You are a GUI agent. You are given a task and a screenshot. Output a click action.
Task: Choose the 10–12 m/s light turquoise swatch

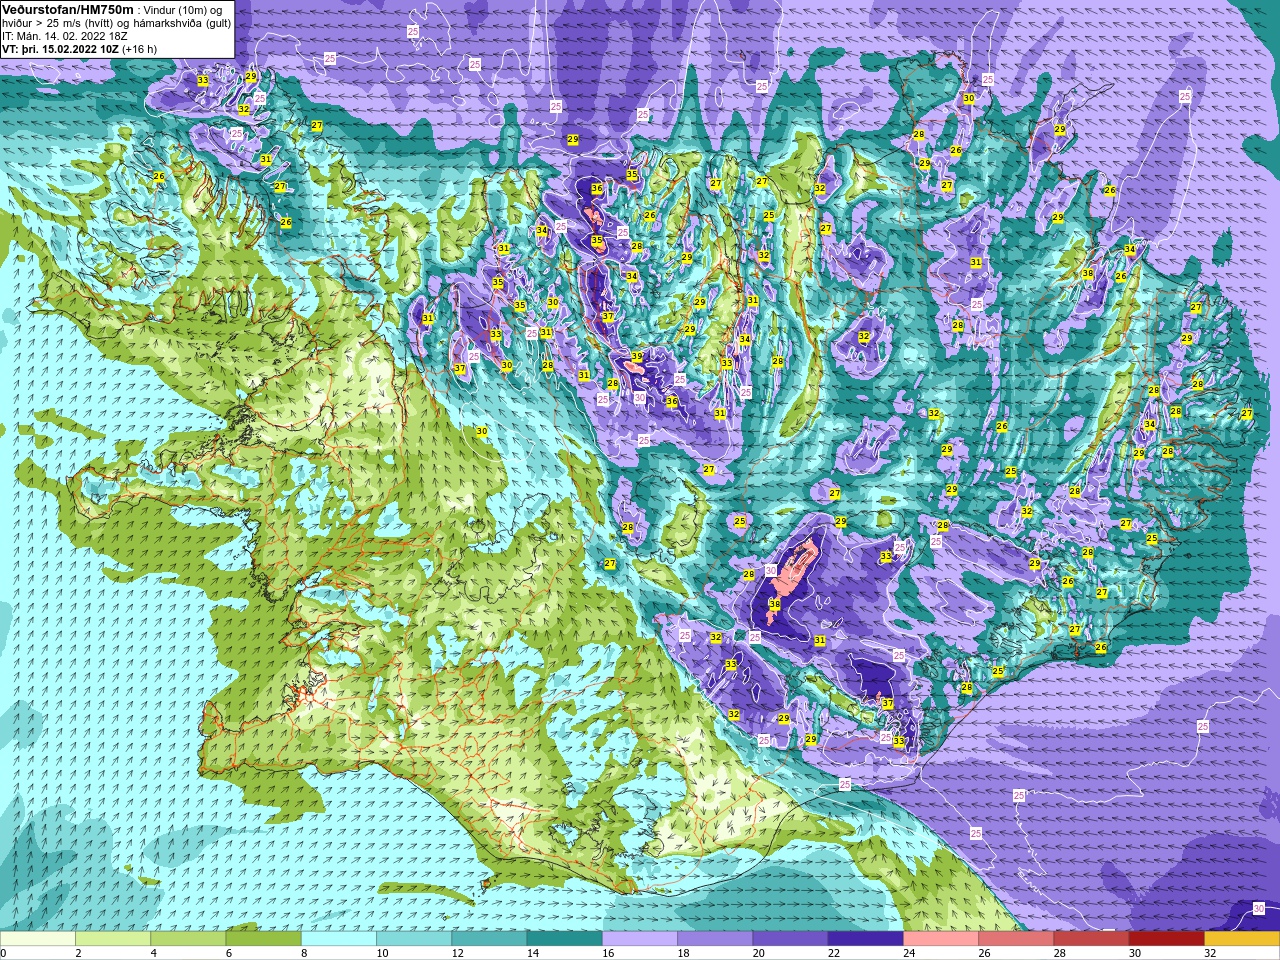click(414, 939)
